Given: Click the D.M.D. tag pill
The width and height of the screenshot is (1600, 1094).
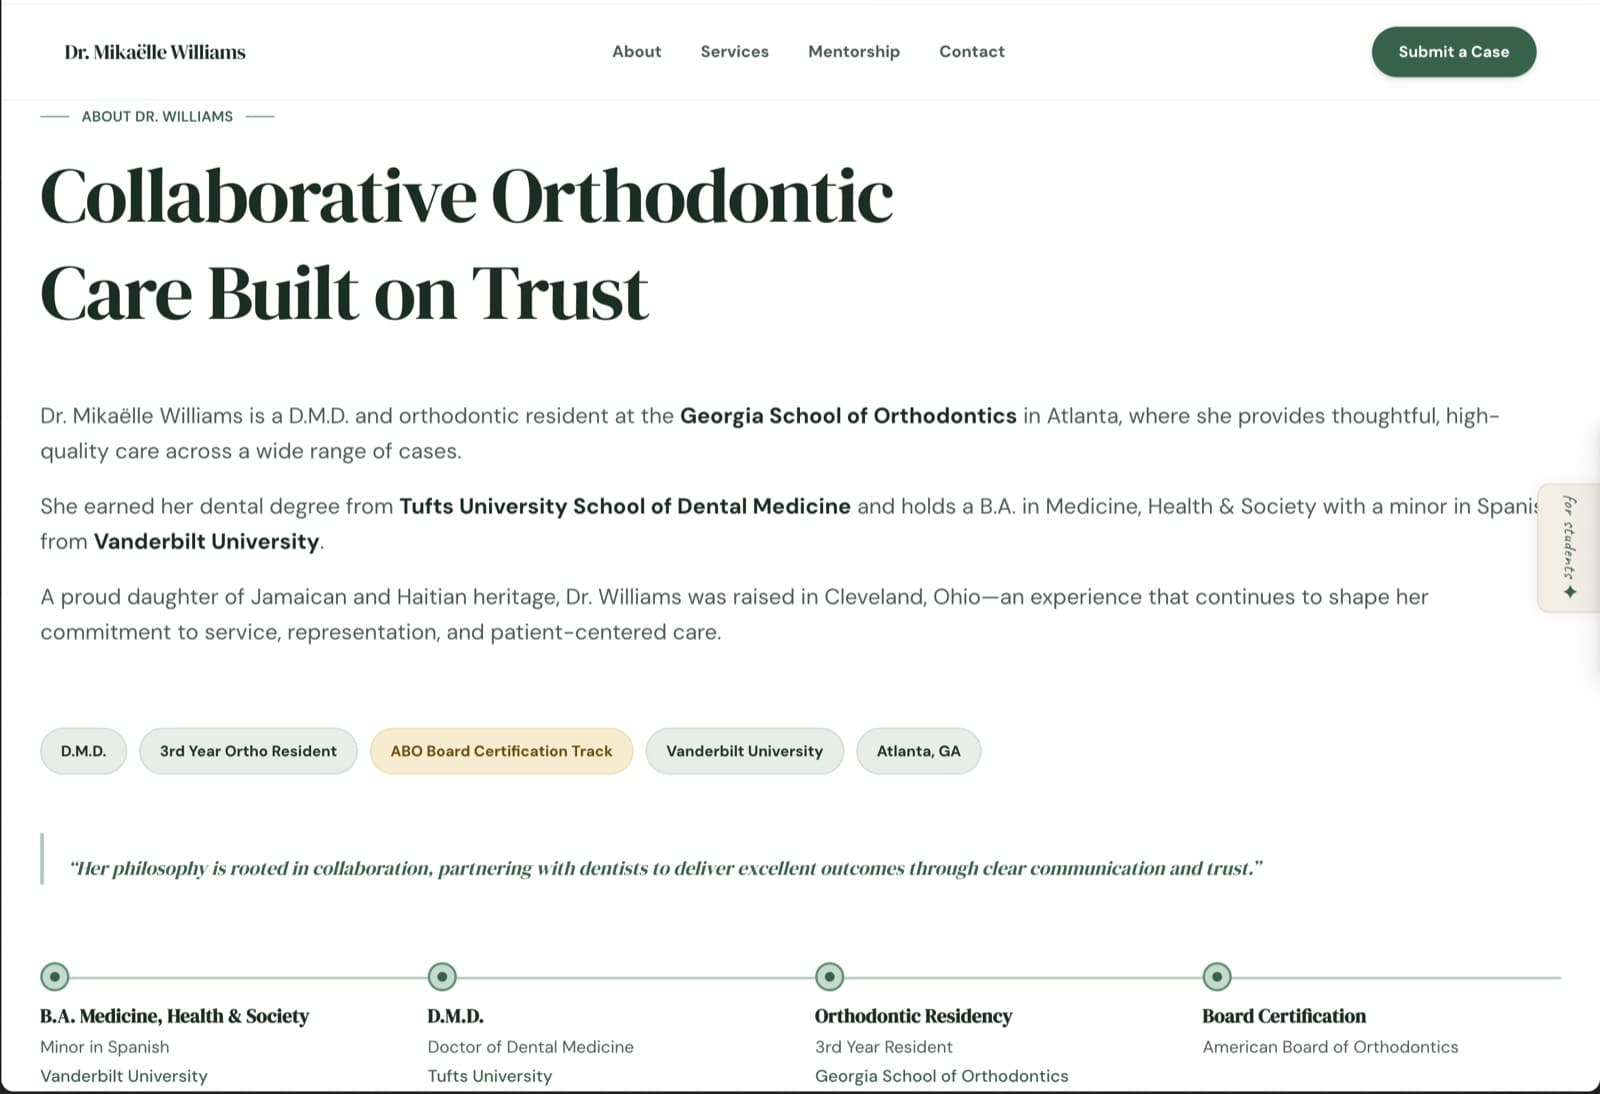Looking at the screenshot, I should point(84,751).
